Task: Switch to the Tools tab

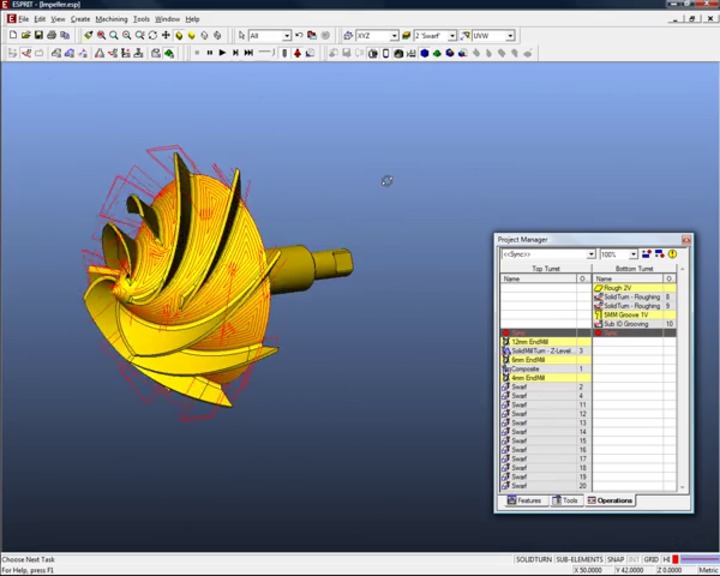Action: (x=566, y=500)
